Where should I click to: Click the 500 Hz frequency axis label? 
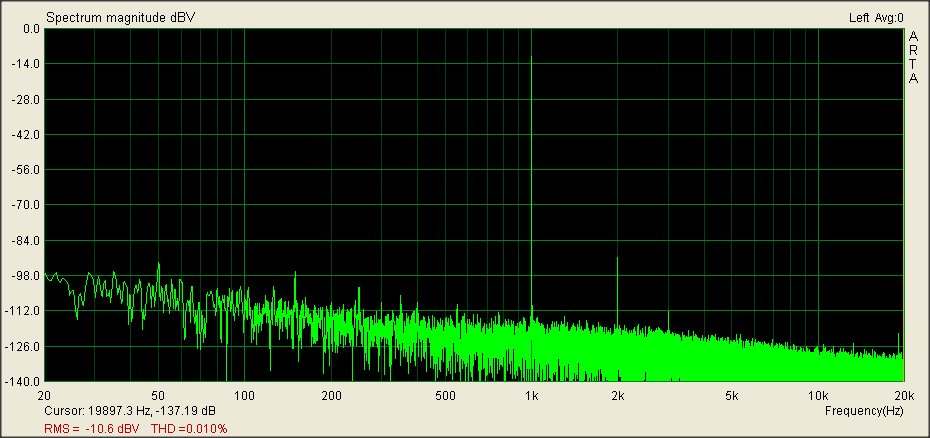(445, 396)
